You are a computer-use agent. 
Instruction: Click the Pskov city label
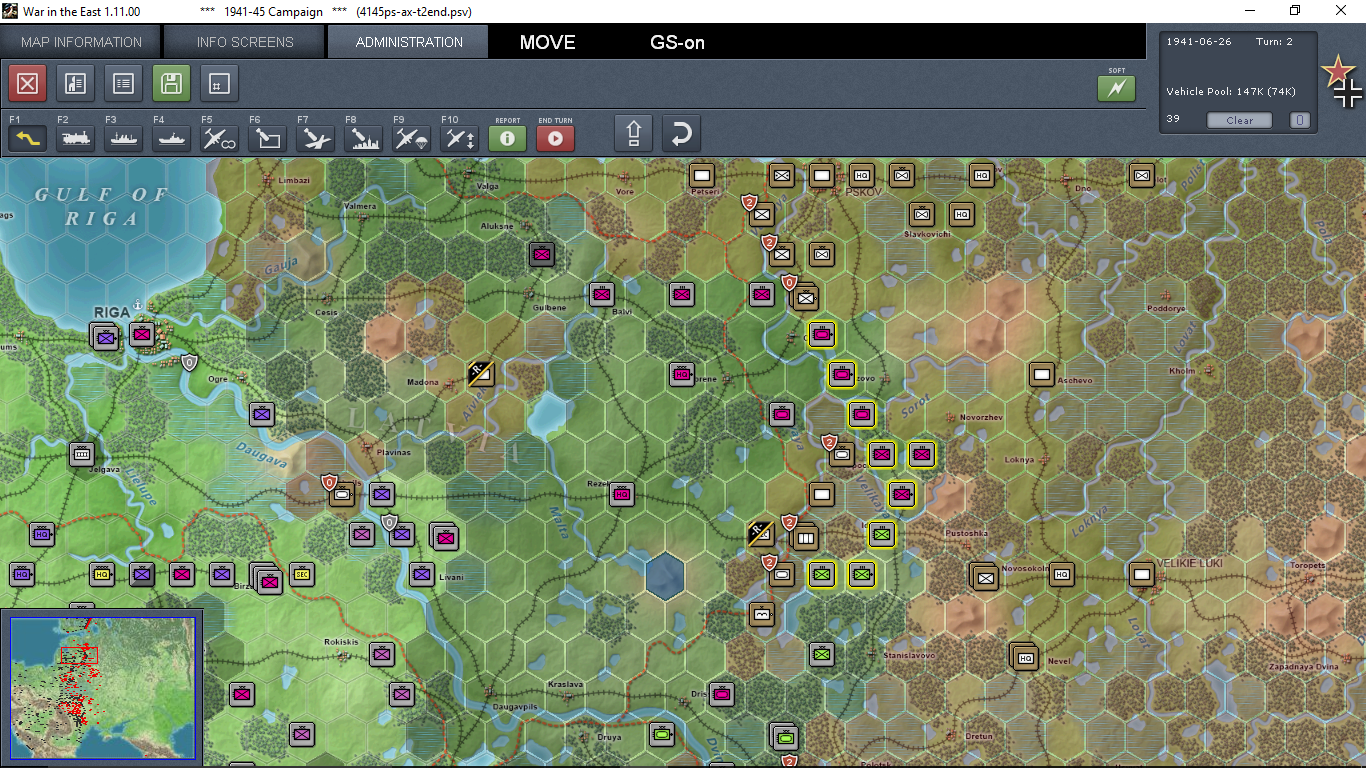[861, 191]
